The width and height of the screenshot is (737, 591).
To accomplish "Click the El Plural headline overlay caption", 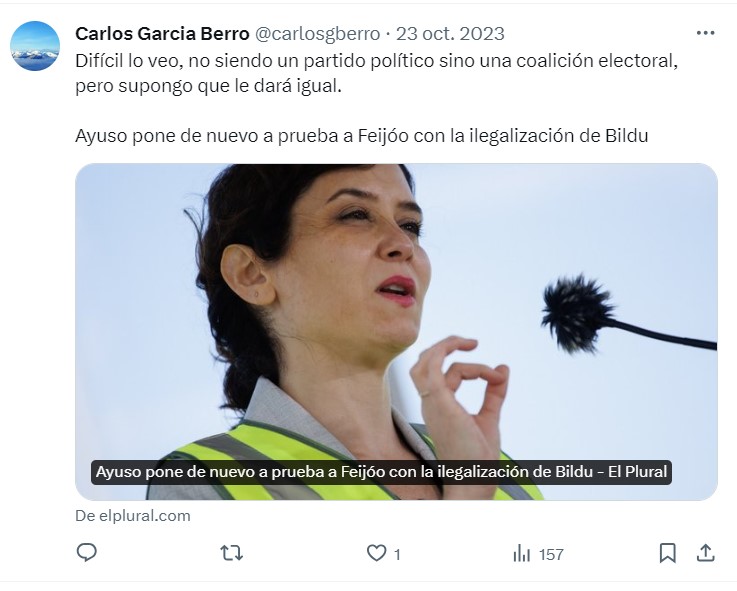I will [381, 472].
